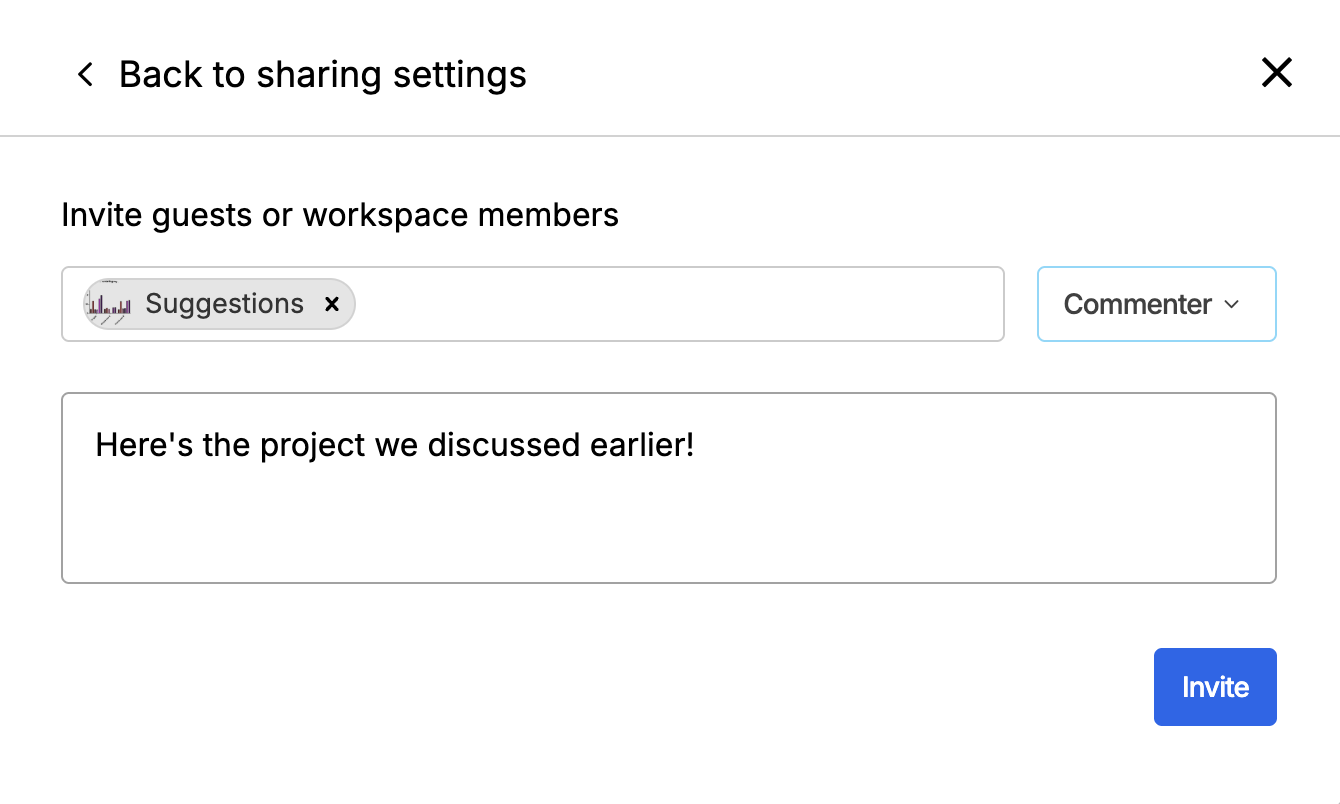Click the back chevron arrow icon
Viewport: 1340px width, 804px height.
85,75
